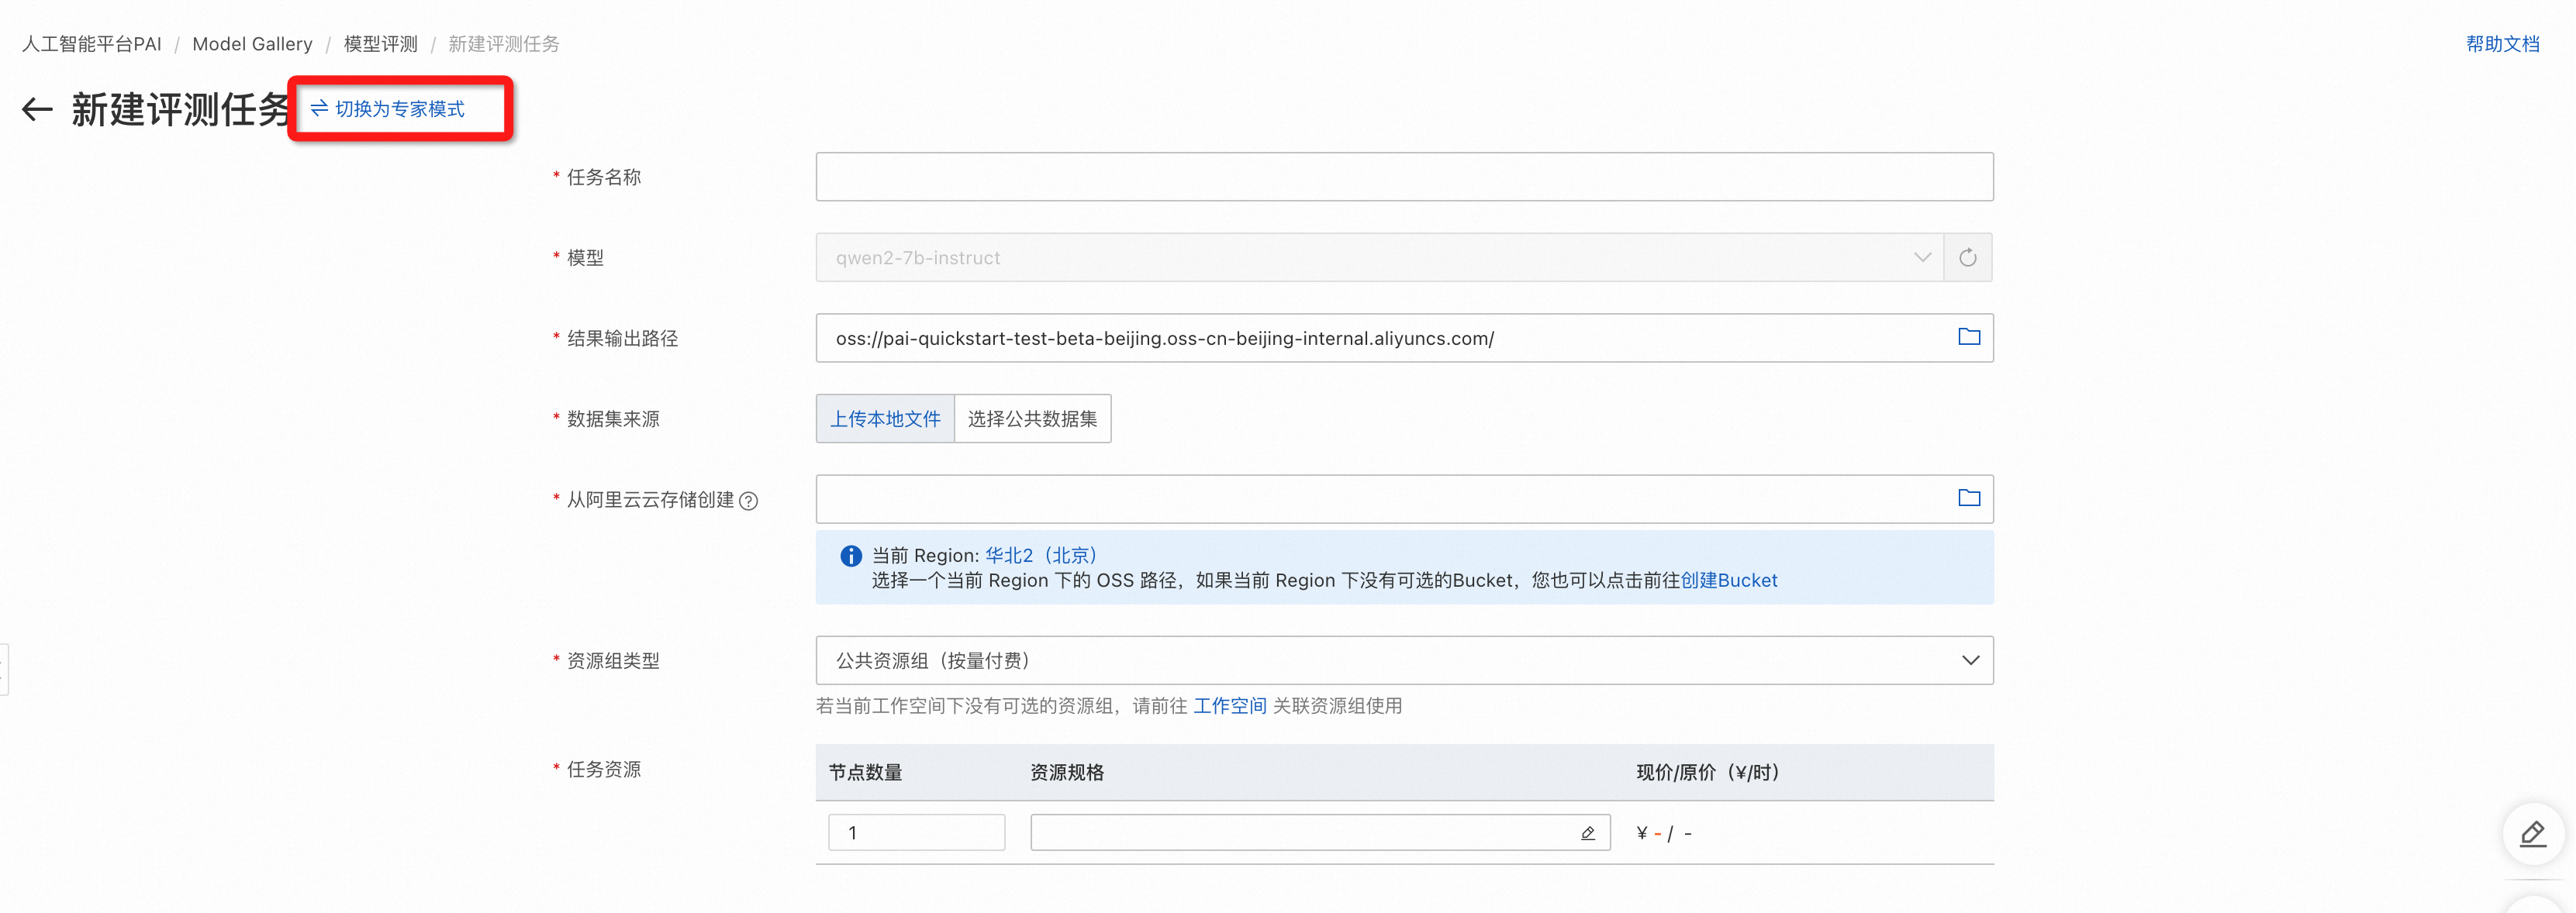Click the 现价/原价（¥/时）column header
This screenshot has width=2576, height=913.
tap(1709, 772)
